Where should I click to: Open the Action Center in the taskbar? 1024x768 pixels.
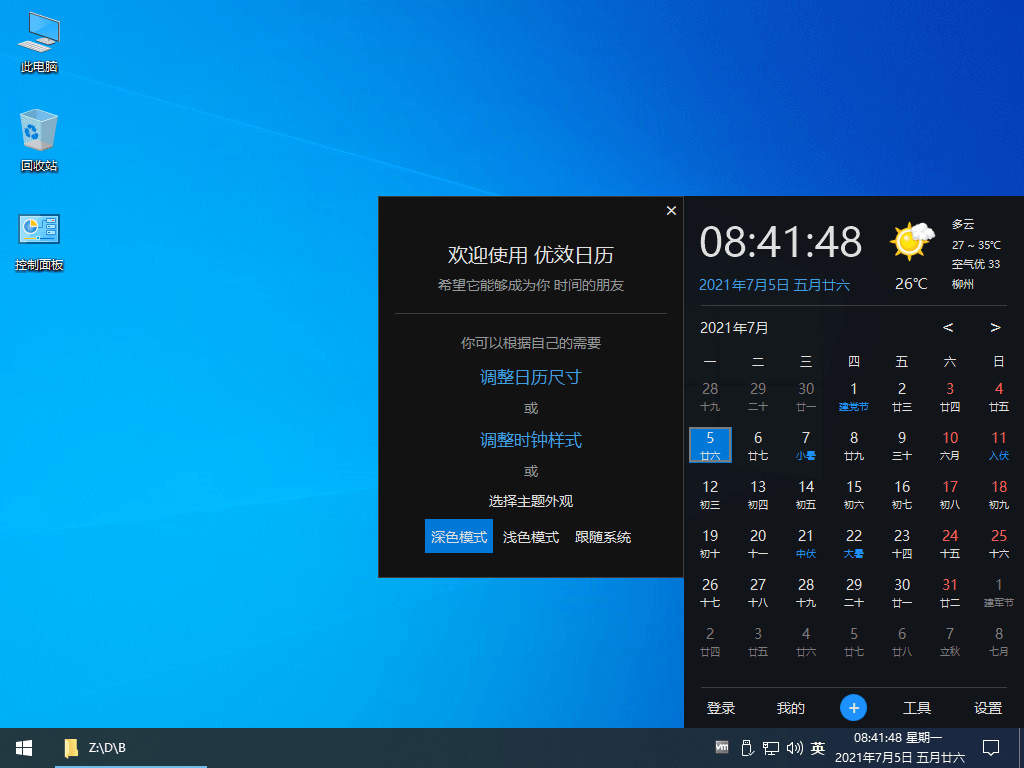tap(989, 747)
